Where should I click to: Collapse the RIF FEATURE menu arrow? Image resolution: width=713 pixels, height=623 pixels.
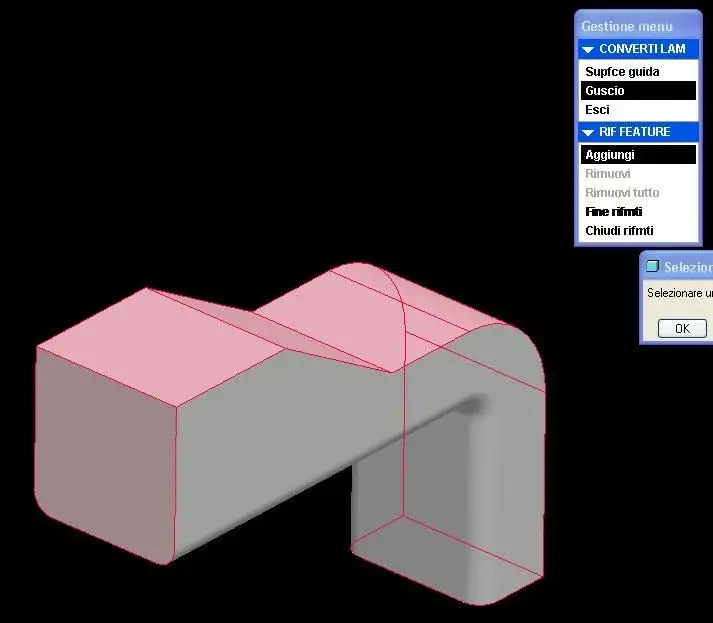tap(588, 132)
